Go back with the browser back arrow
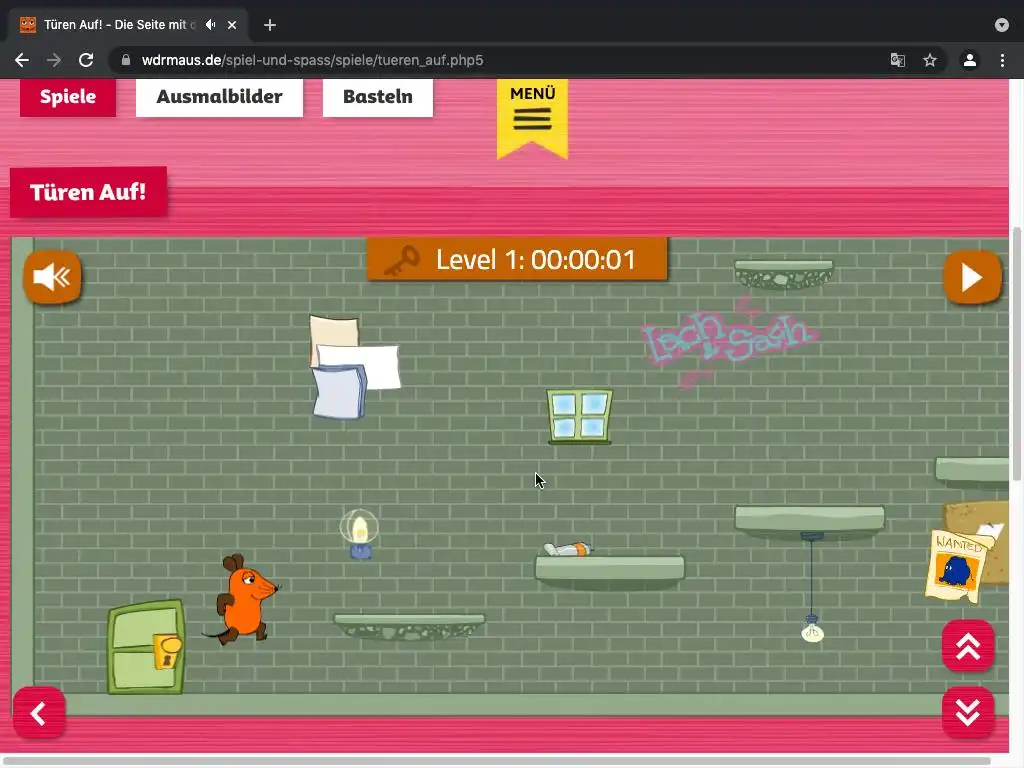Screen dimensions: 1024x768 [22, 60]
